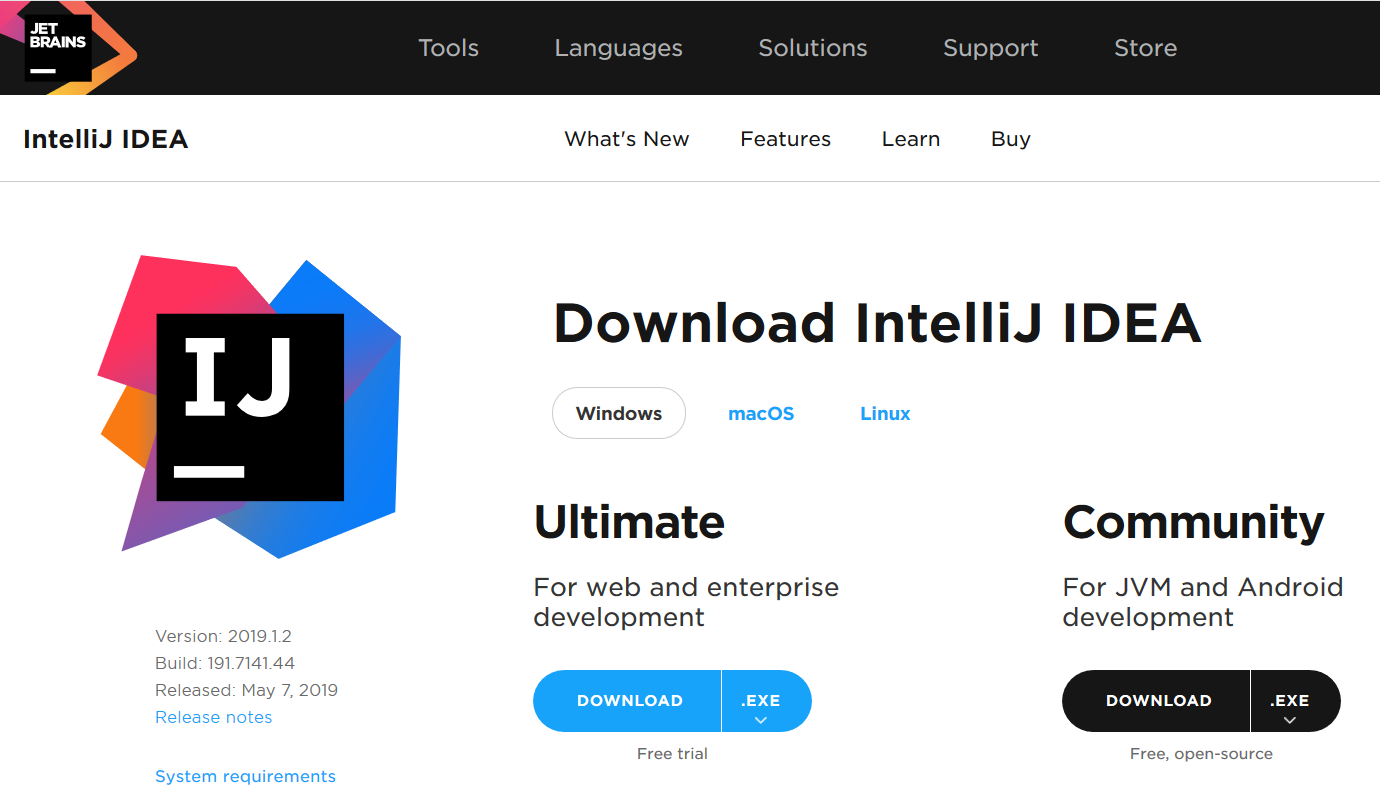1380x790 pixels.
Task: Open the Release notes link
Action: click(213, 717)
